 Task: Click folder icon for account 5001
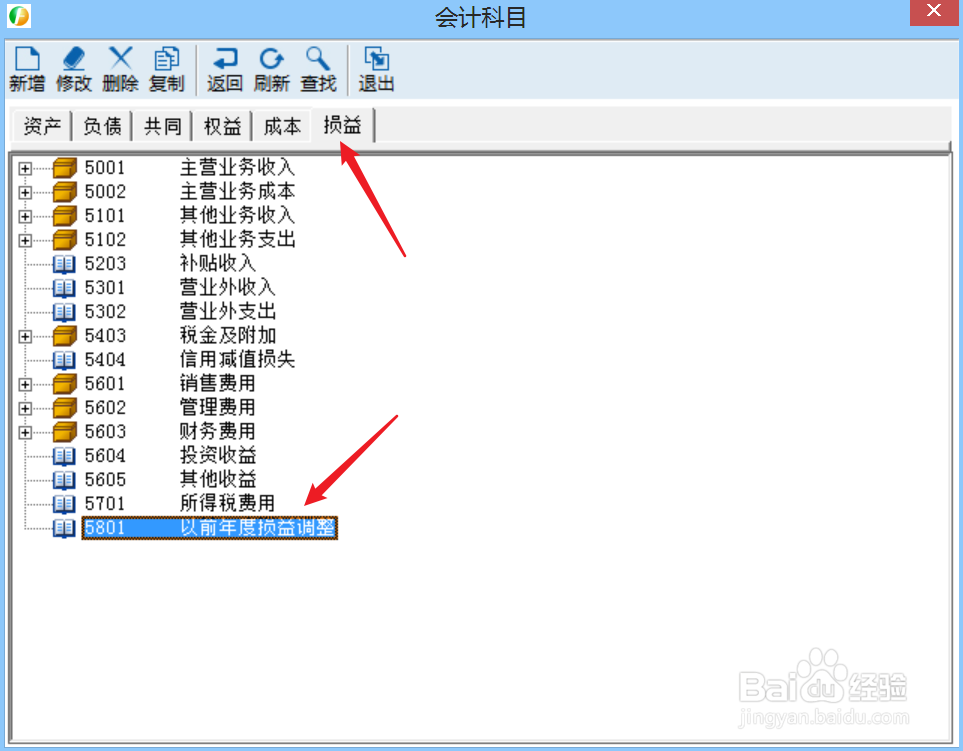tap(64, 168)
